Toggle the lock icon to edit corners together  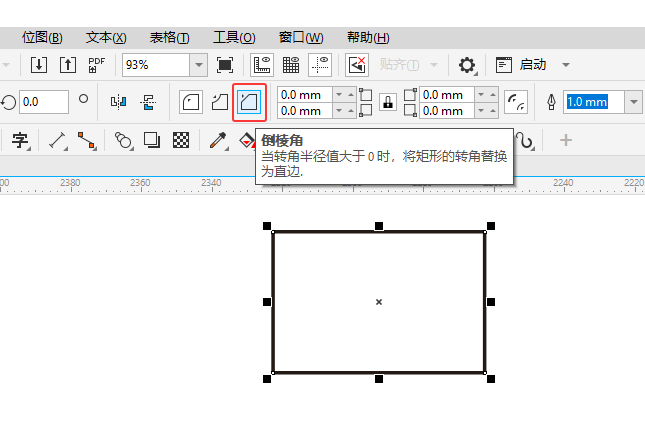(387, 102)
